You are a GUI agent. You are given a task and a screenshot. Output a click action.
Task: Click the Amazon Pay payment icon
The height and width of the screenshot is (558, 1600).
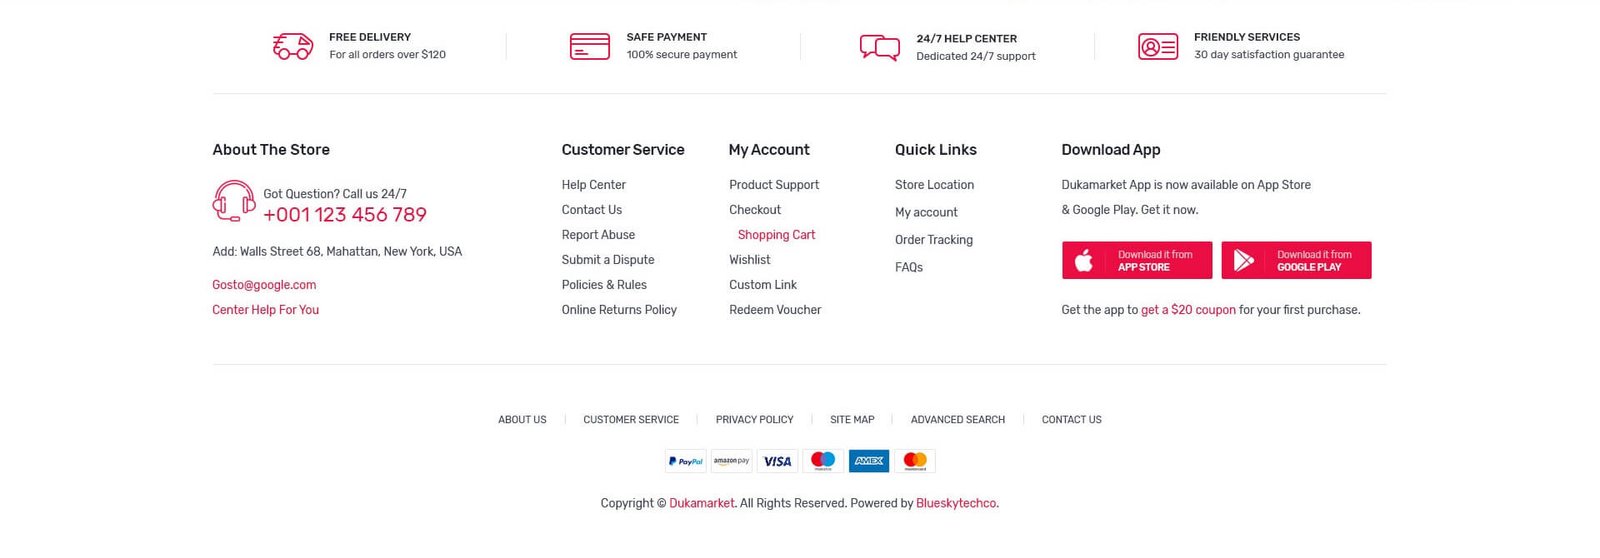click(732, 461)
